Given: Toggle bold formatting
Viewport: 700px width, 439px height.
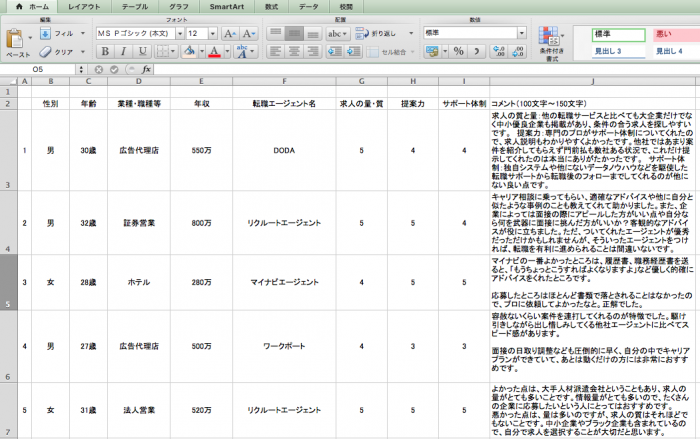Looking at the screenshot, I should (105, 51).
